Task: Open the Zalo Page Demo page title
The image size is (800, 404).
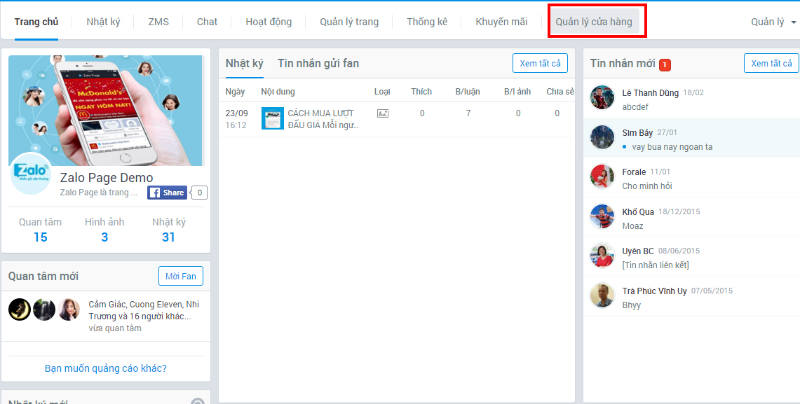Action: pyautogui.click(x=107, y=178)
